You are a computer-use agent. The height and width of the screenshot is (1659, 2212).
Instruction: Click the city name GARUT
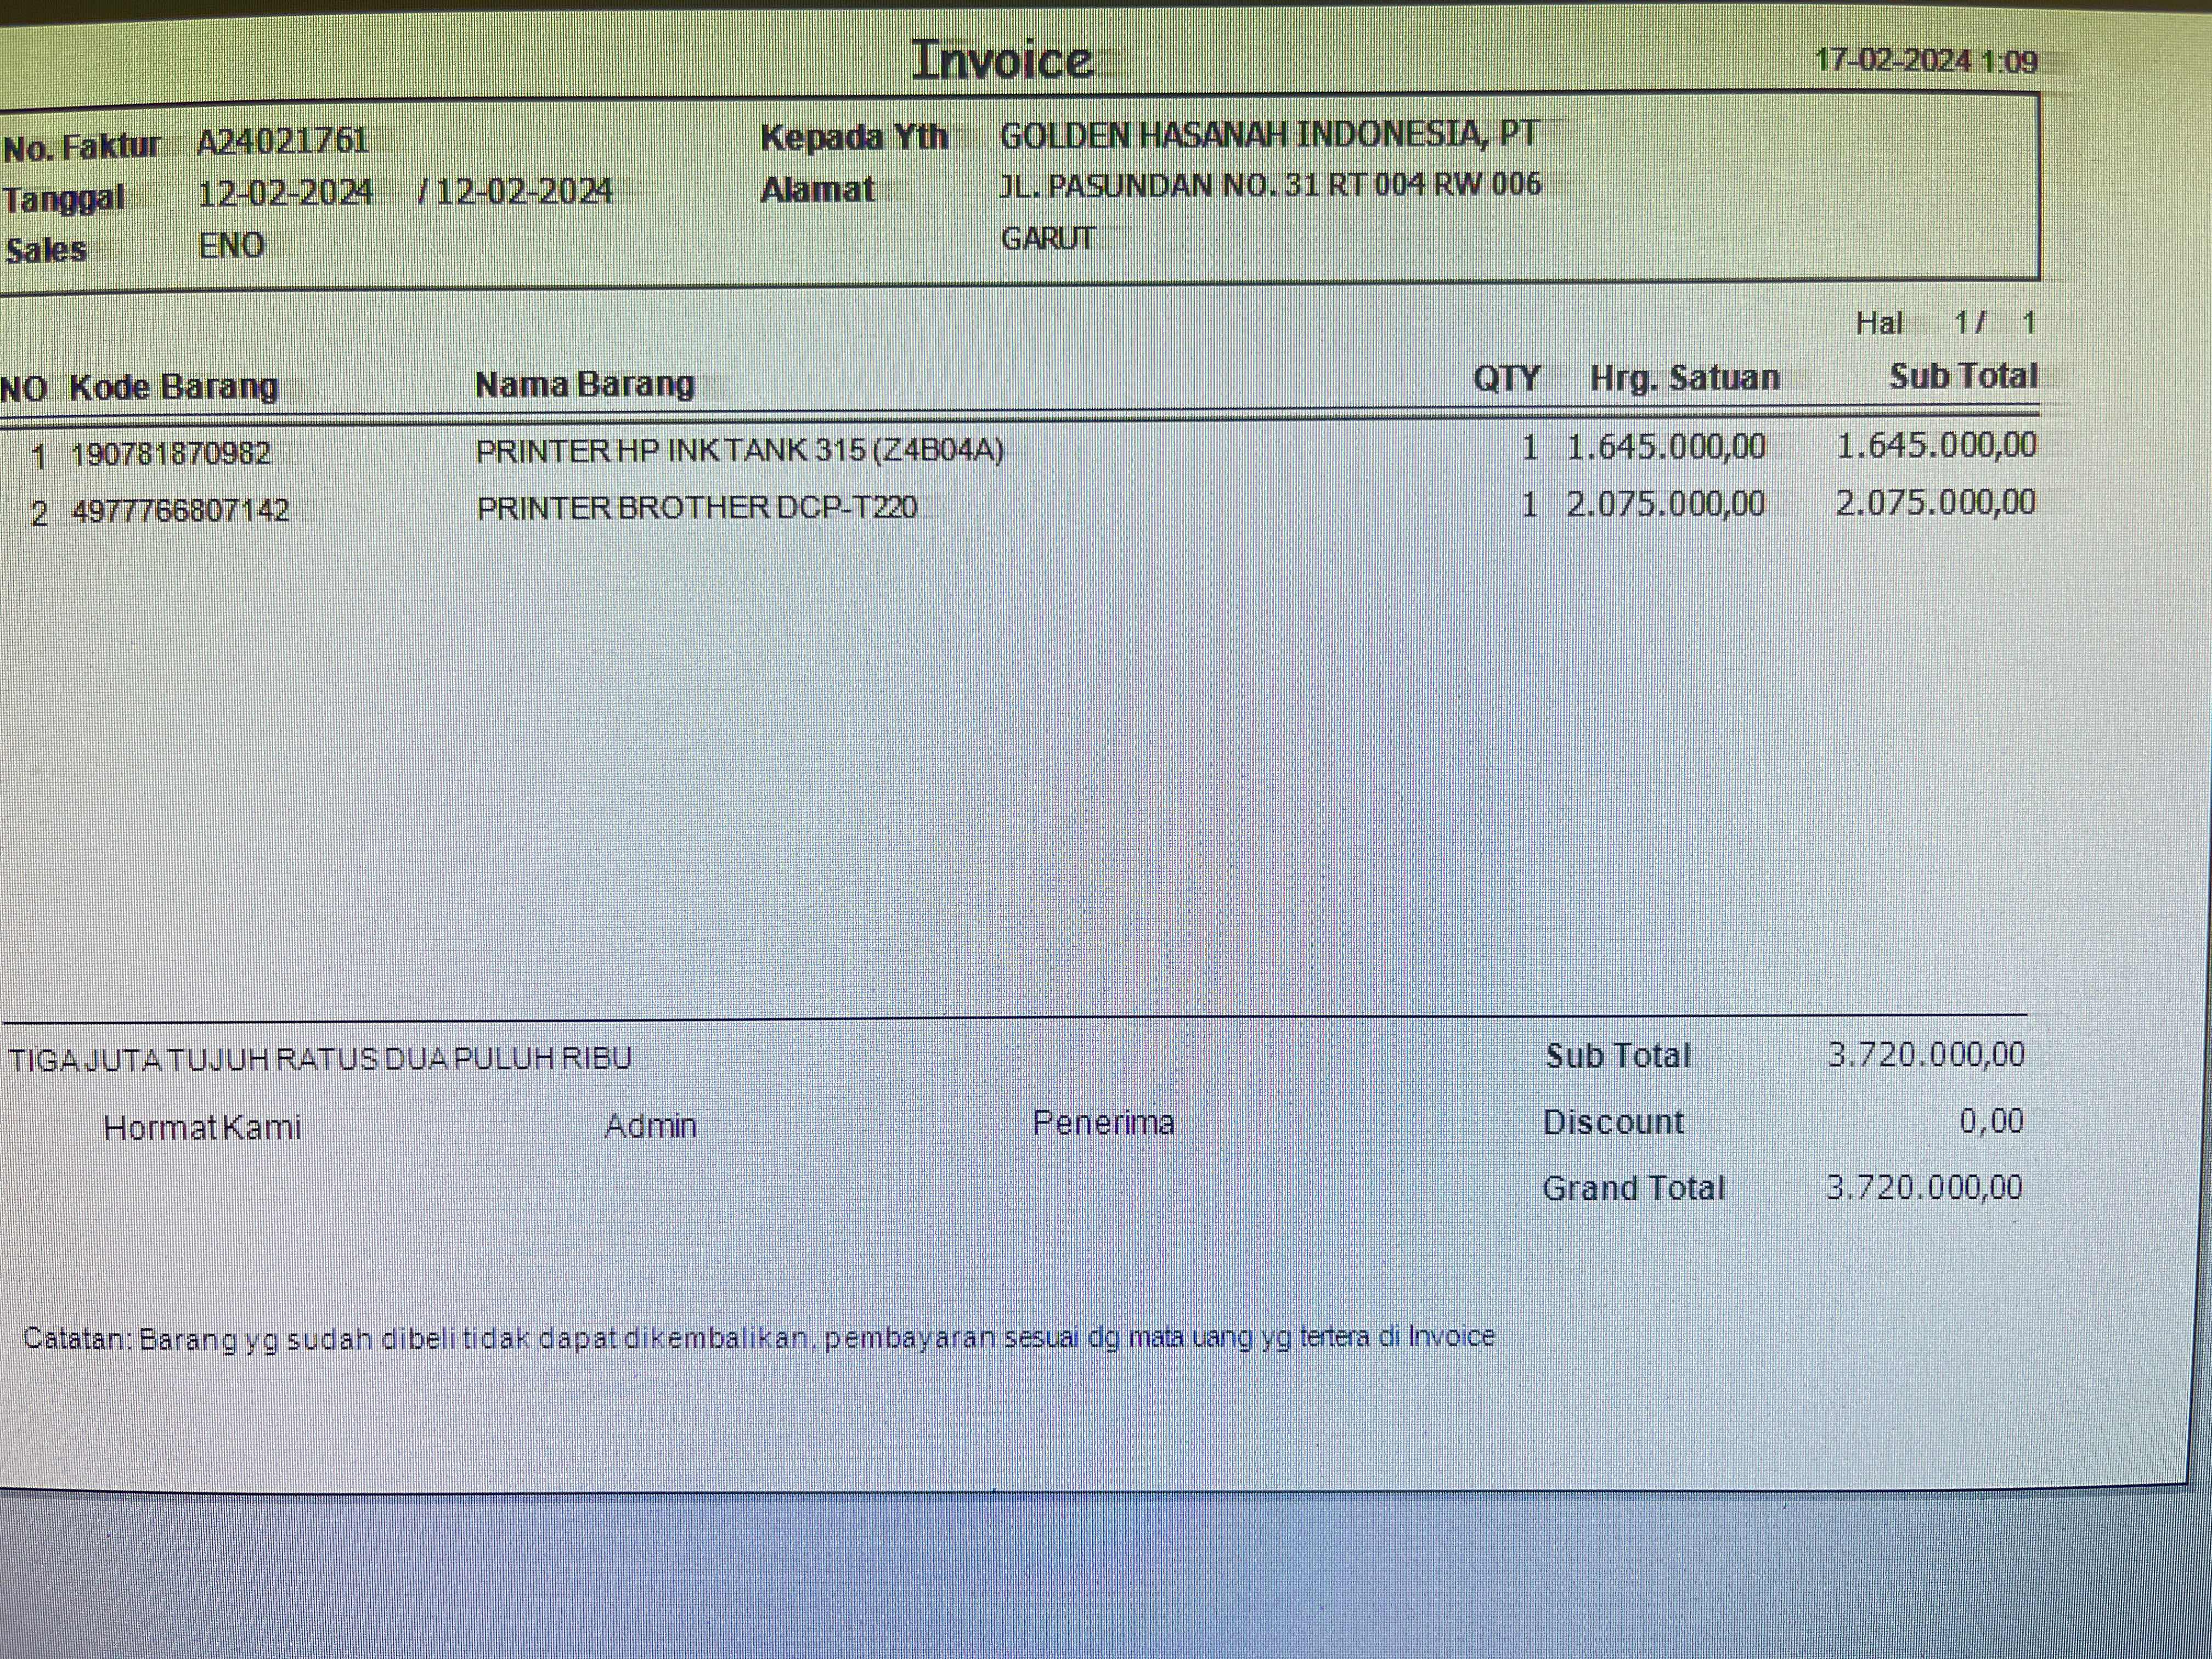pyautogui.click(x=1048, y=239)
